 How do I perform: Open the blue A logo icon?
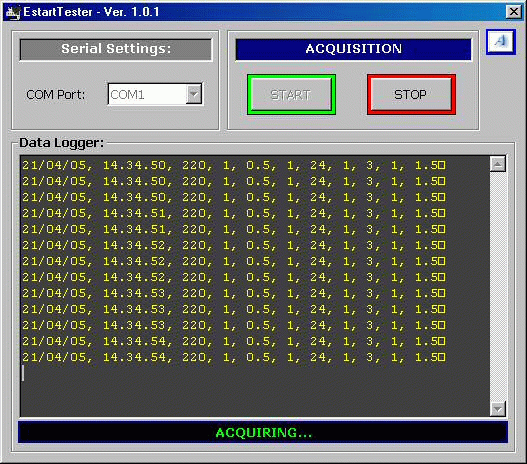point(501,42)
